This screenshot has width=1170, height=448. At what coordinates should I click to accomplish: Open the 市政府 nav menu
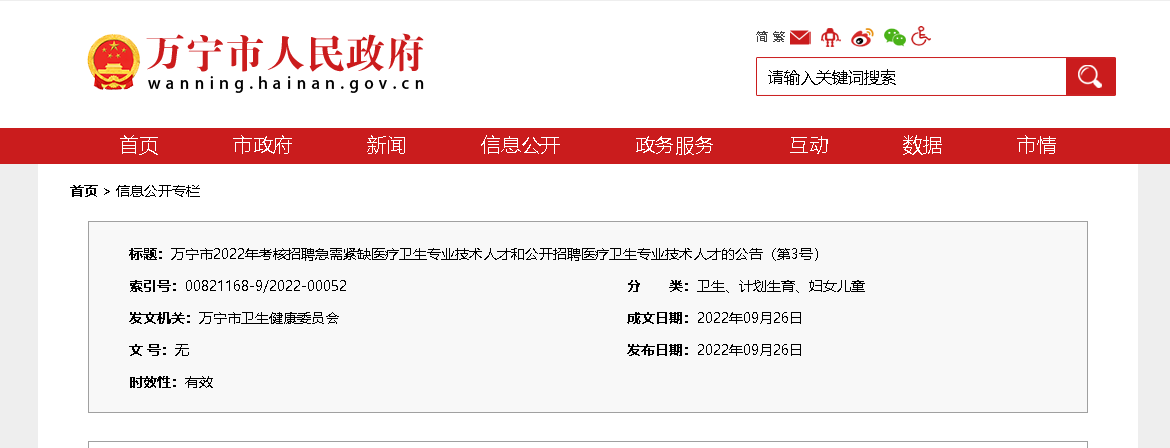(x=262, y=145)
